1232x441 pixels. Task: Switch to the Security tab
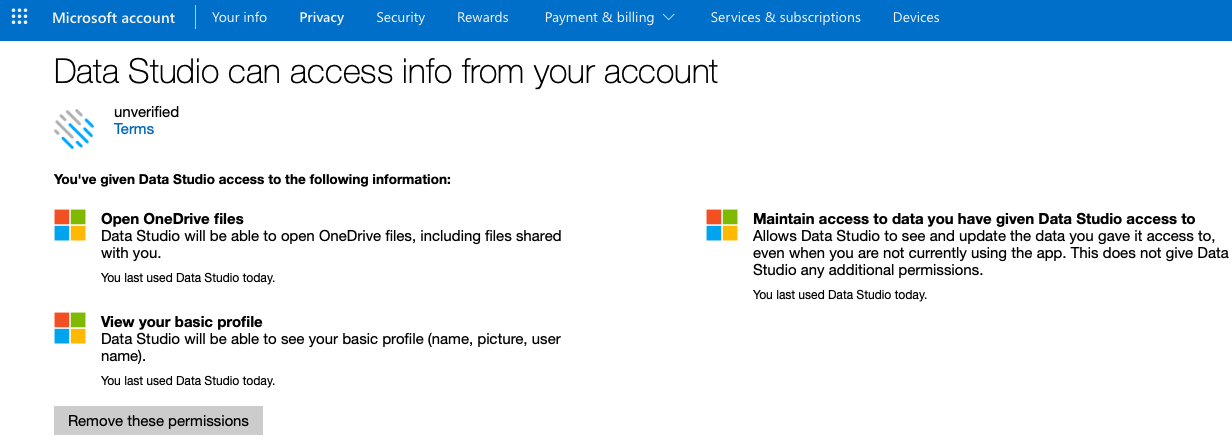point(400,17)
